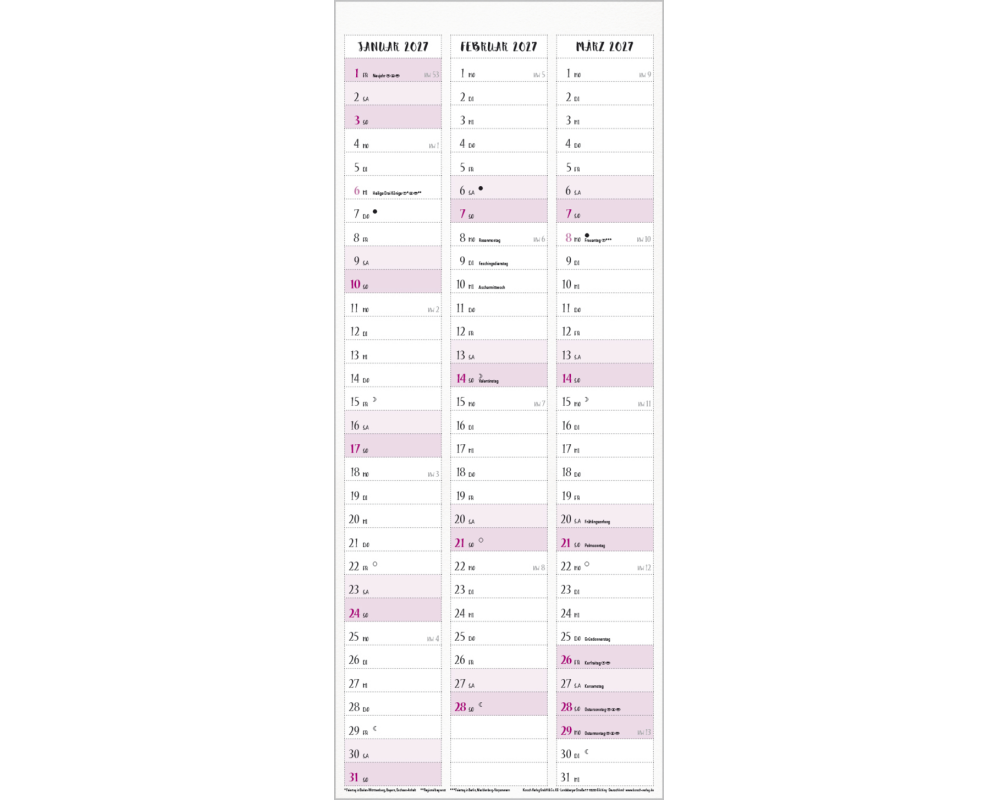Click the KW 5 week number in February

coord(538,74)
